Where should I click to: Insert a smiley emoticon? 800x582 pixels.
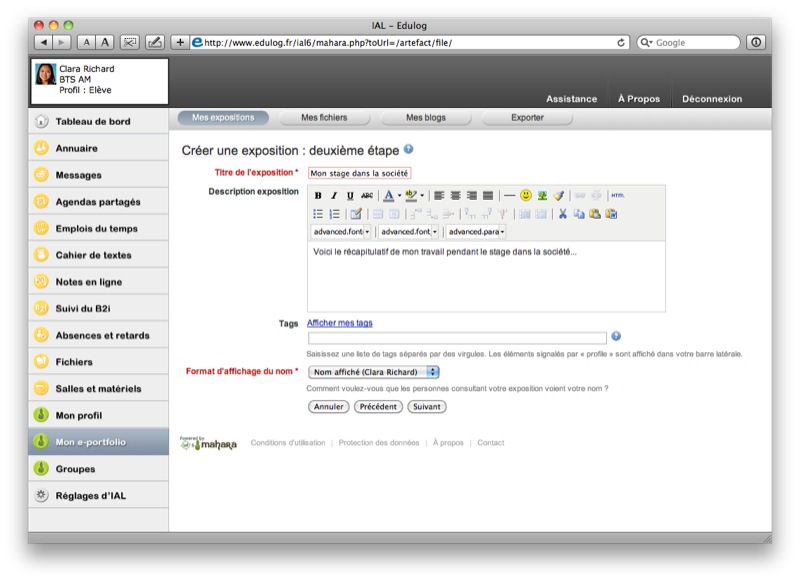coord(525,196)
